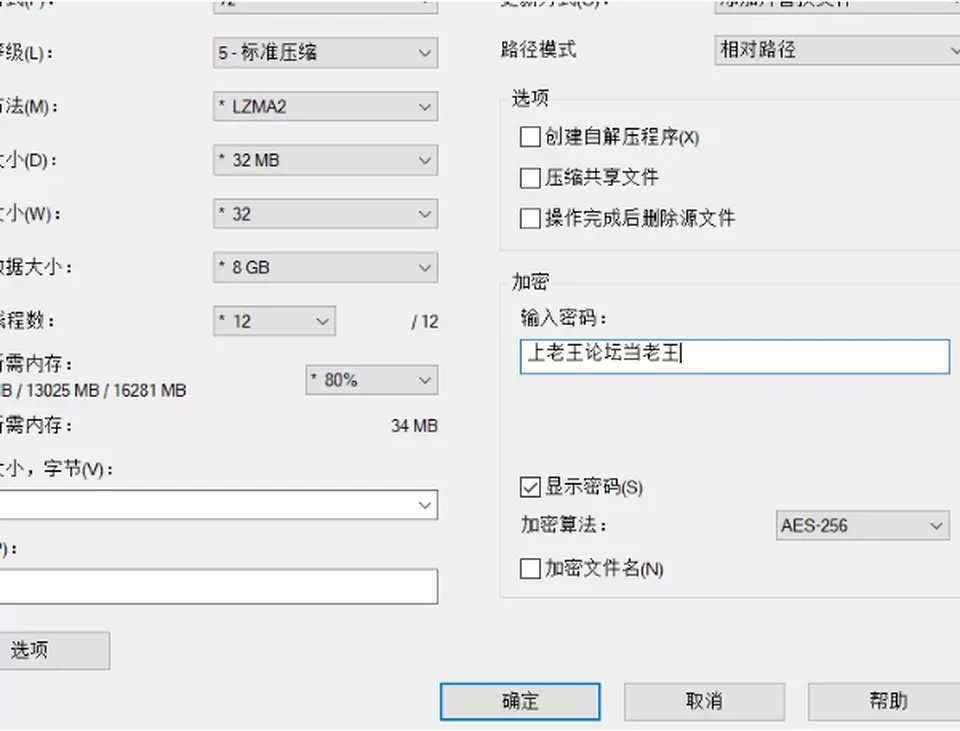
Task: Open the 8 GB solid block size dropdown
Action: coord(325,268)
